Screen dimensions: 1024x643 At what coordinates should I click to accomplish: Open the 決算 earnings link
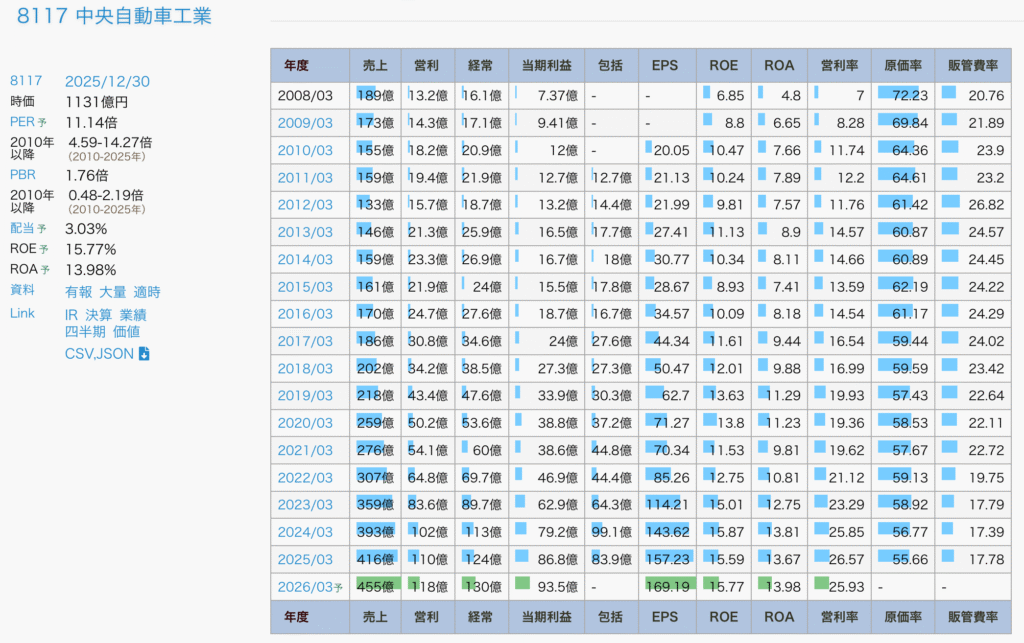pos(98,315)
